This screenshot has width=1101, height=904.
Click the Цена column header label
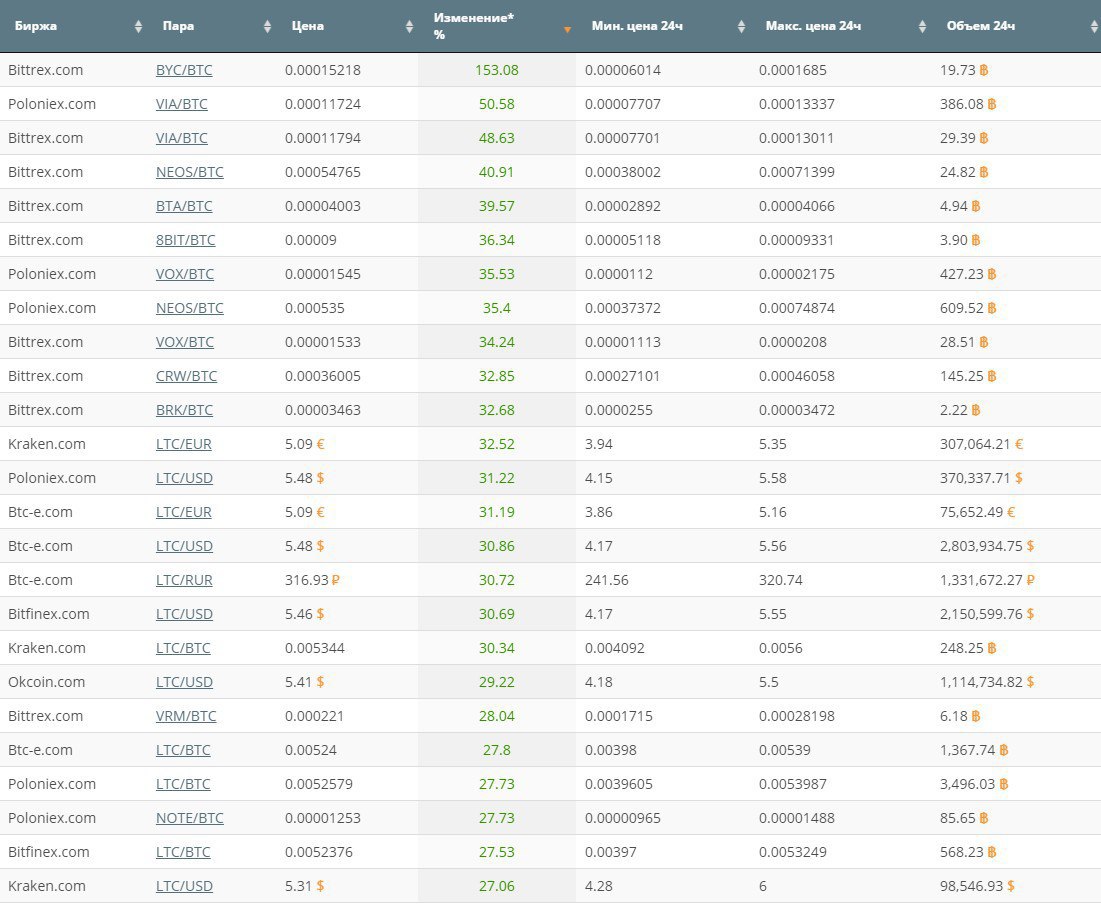click(308, 26)
